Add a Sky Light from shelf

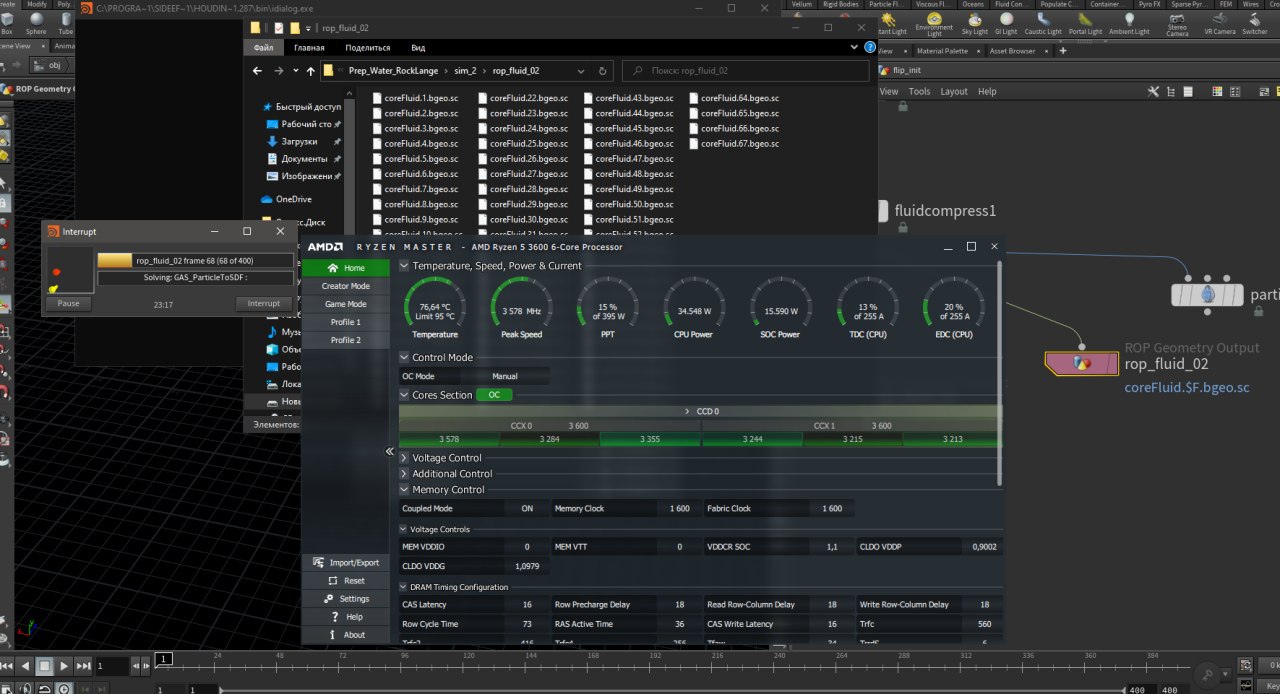(x=974, y=24)
